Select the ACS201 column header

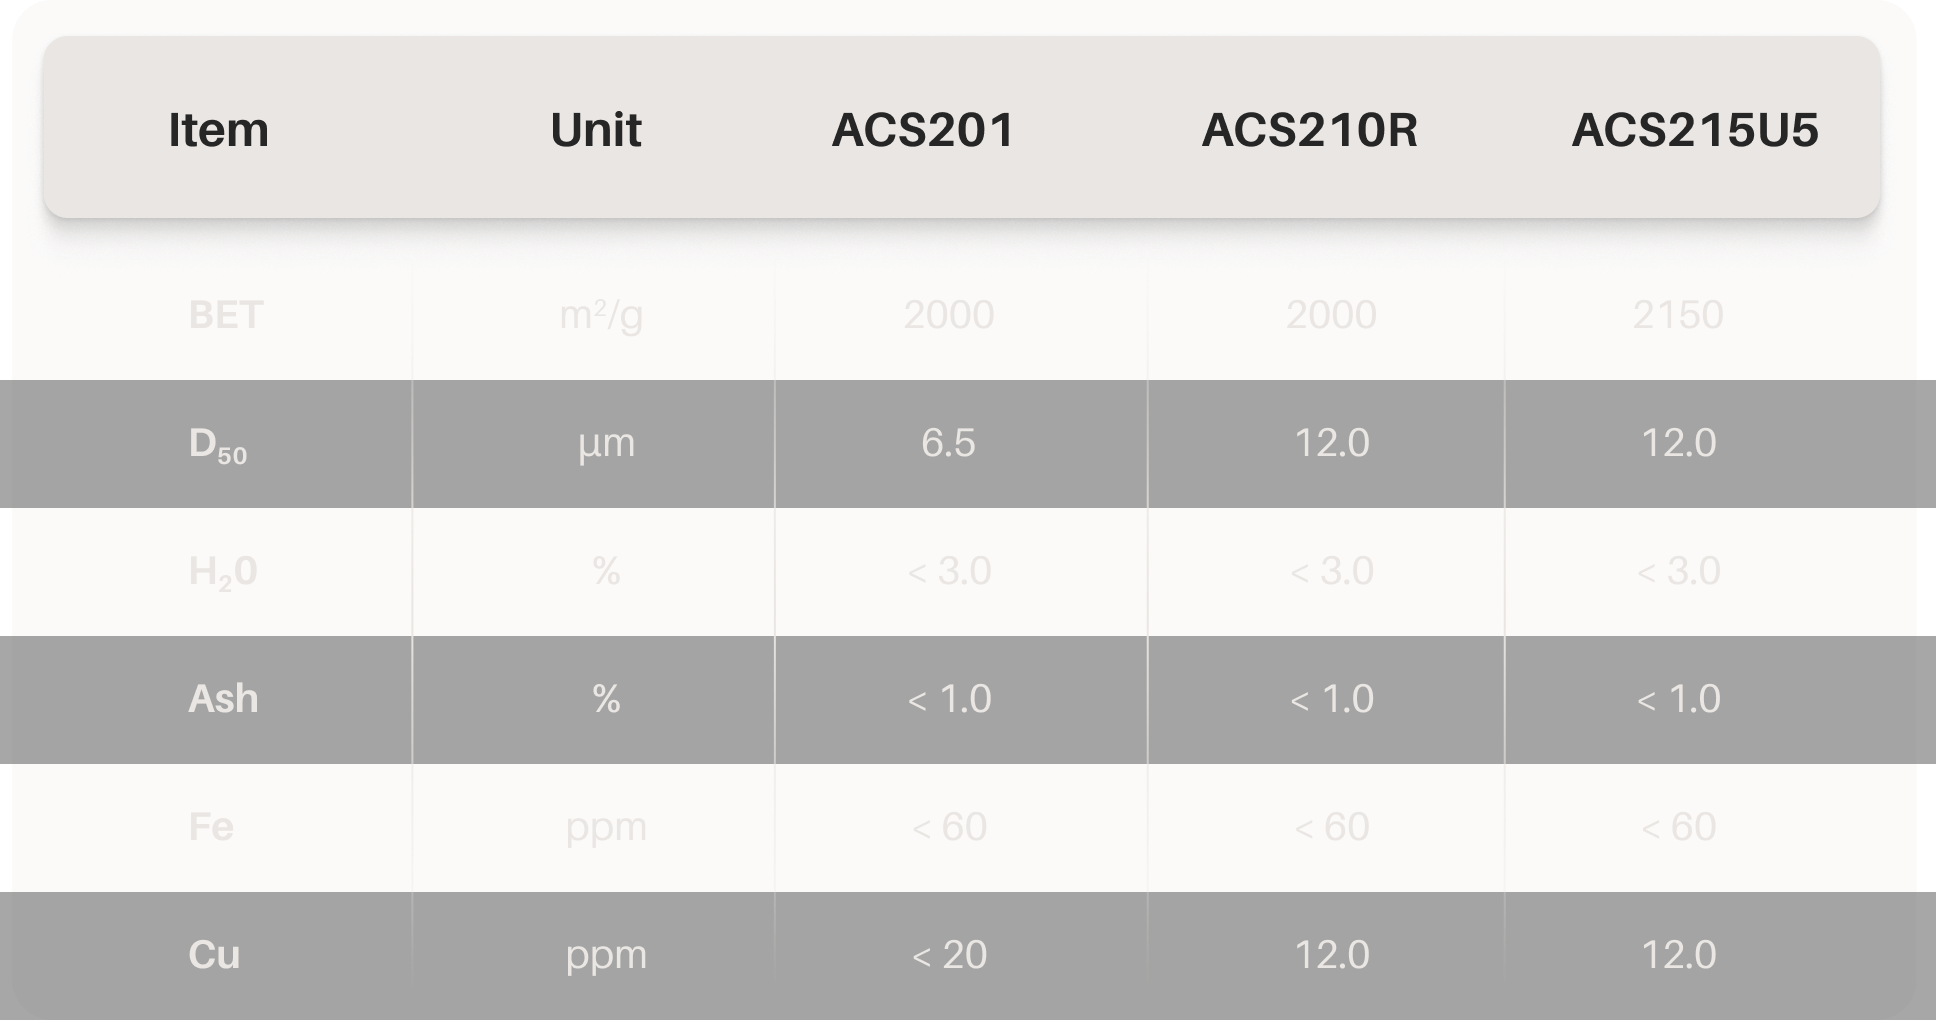(923, 130)
